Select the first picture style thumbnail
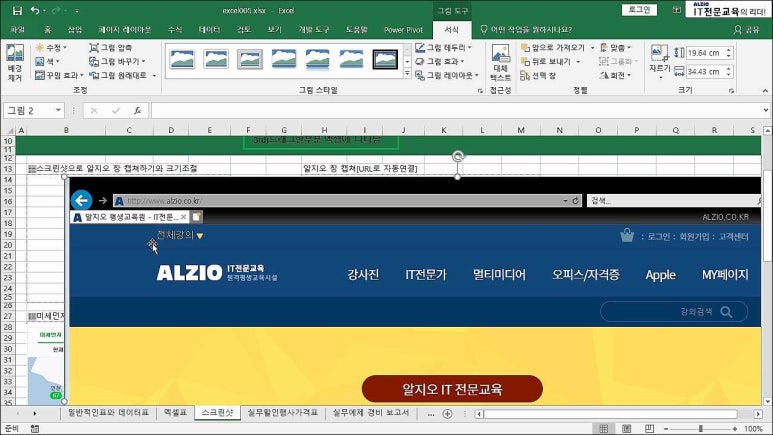The height and width of the screenshot is (435, 773). tap(182, 60)
